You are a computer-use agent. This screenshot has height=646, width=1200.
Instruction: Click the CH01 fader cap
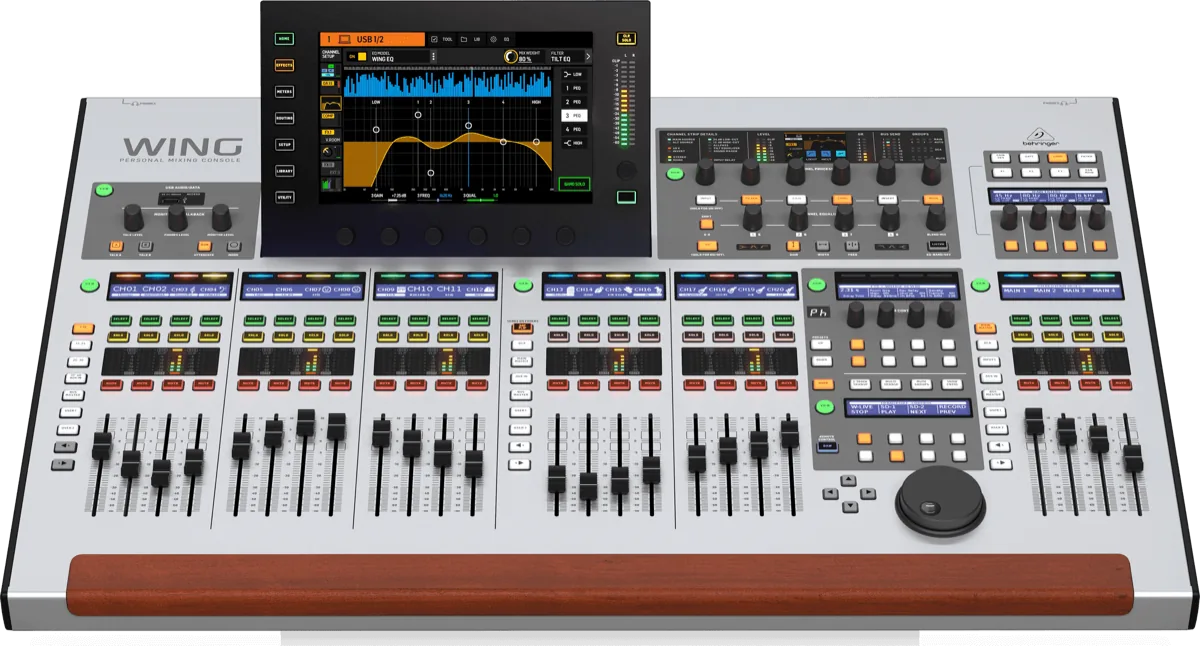[102, 446]
